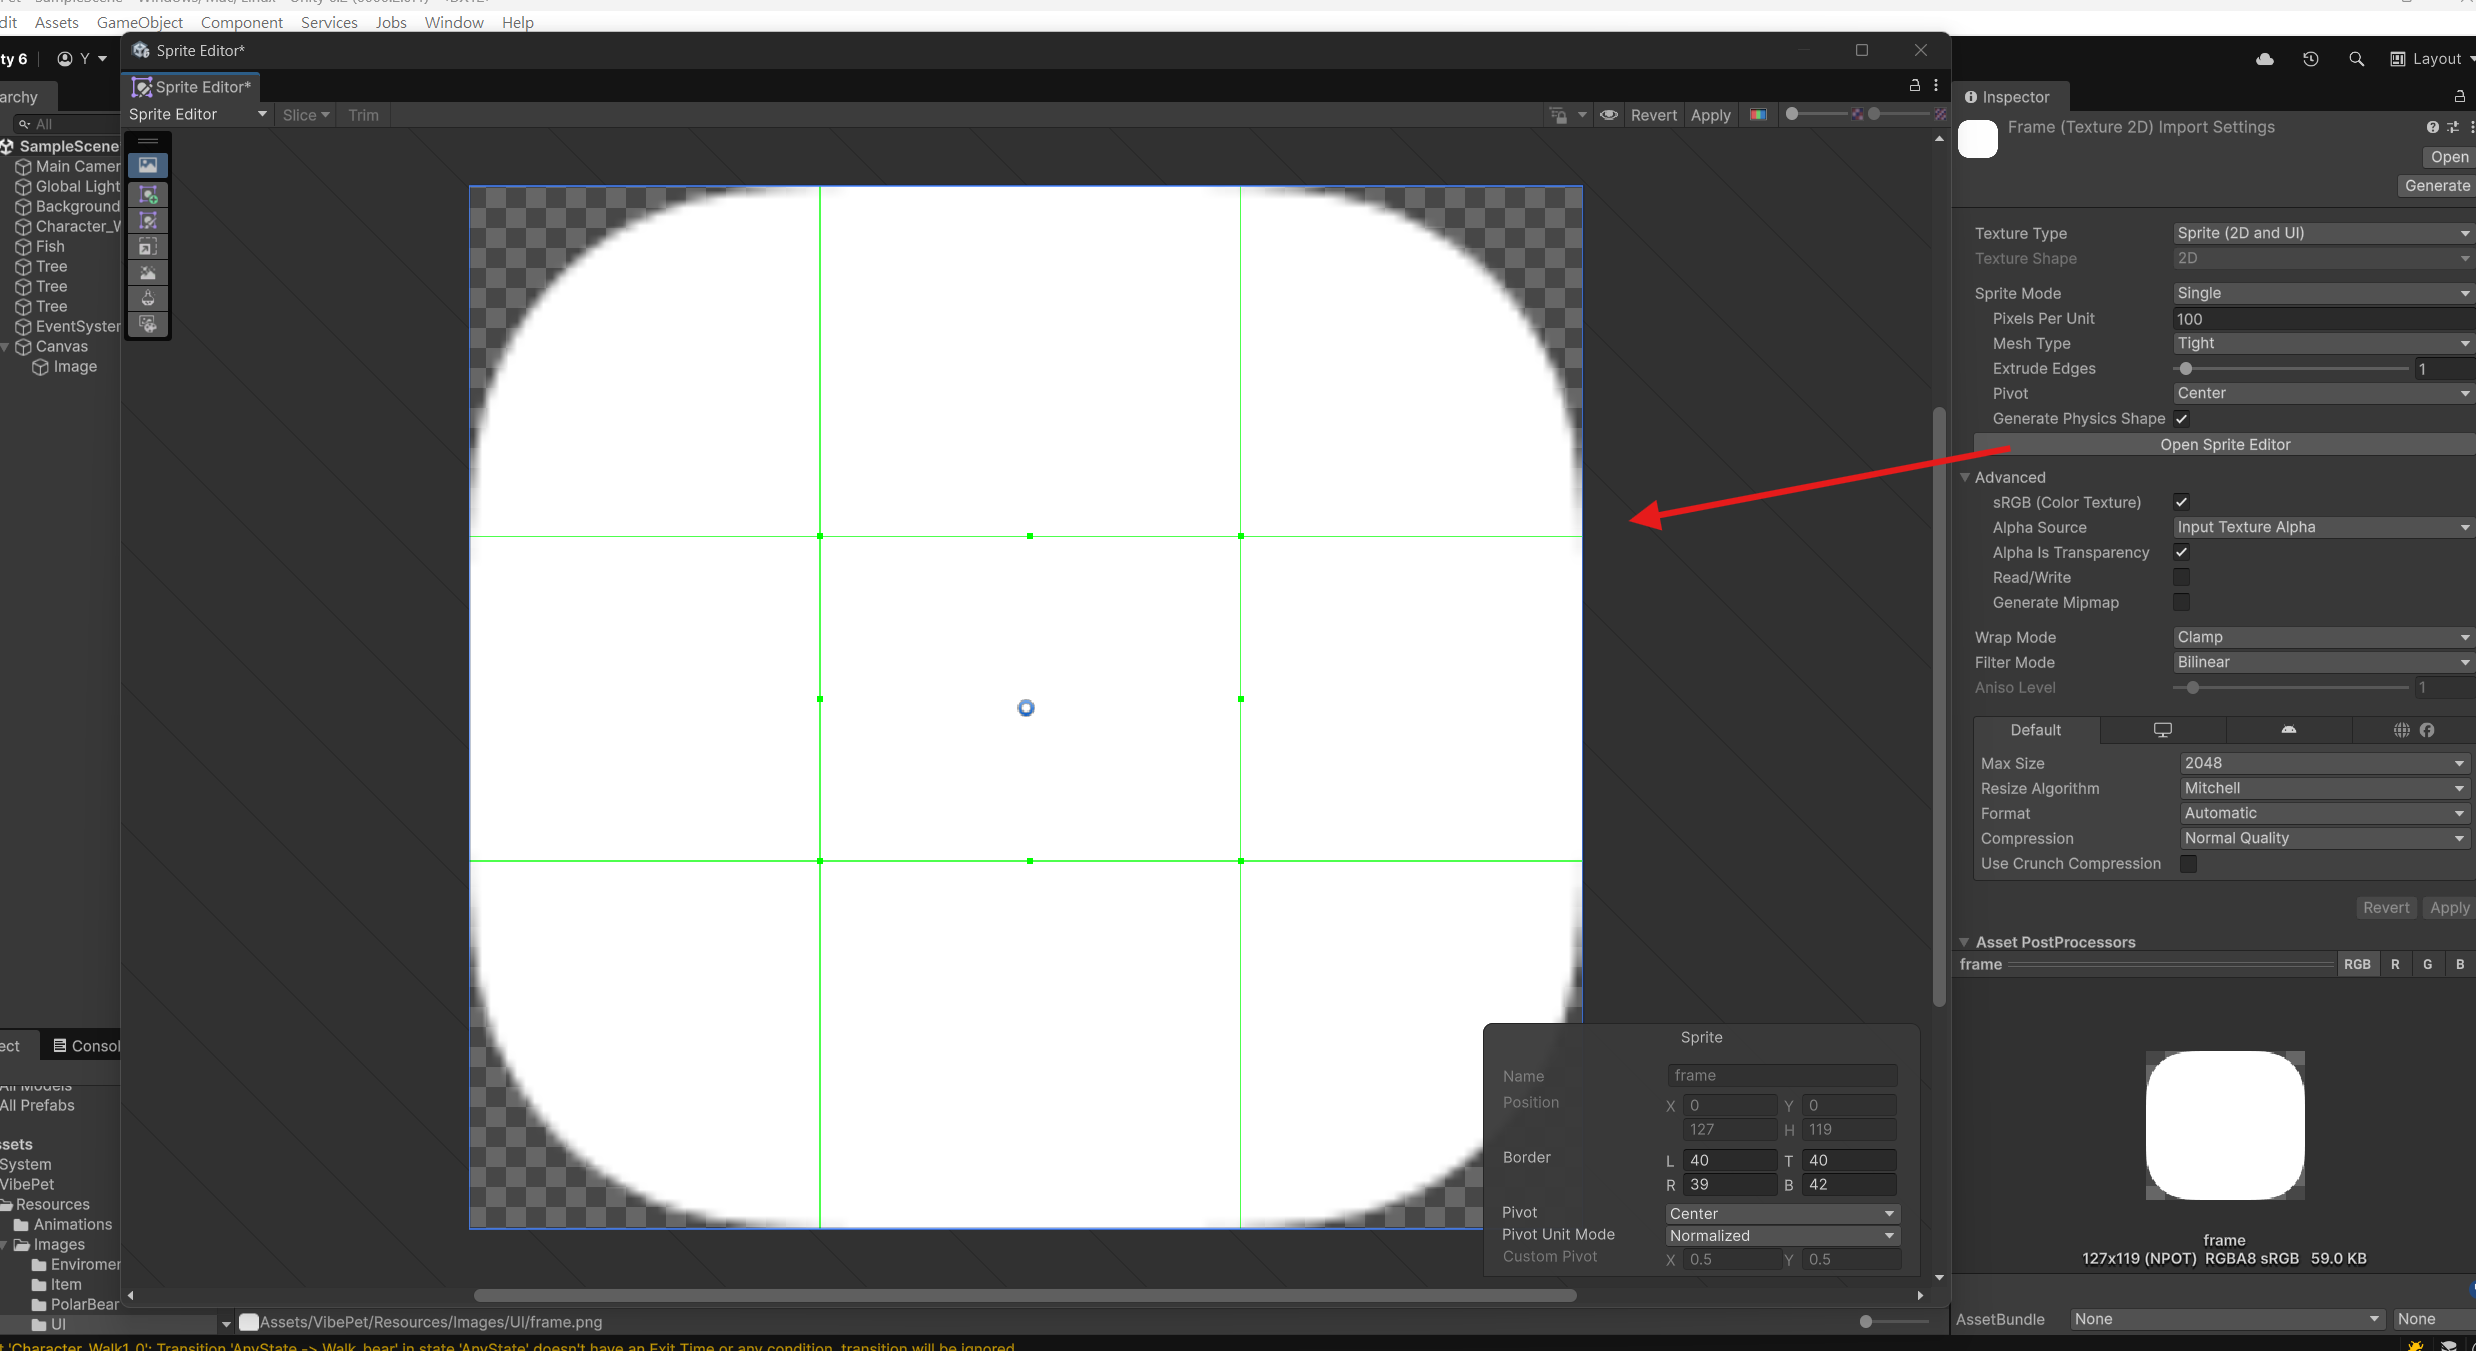
Task: Click the Sprite Editor window lock icon
Action: click(1915, 86)
